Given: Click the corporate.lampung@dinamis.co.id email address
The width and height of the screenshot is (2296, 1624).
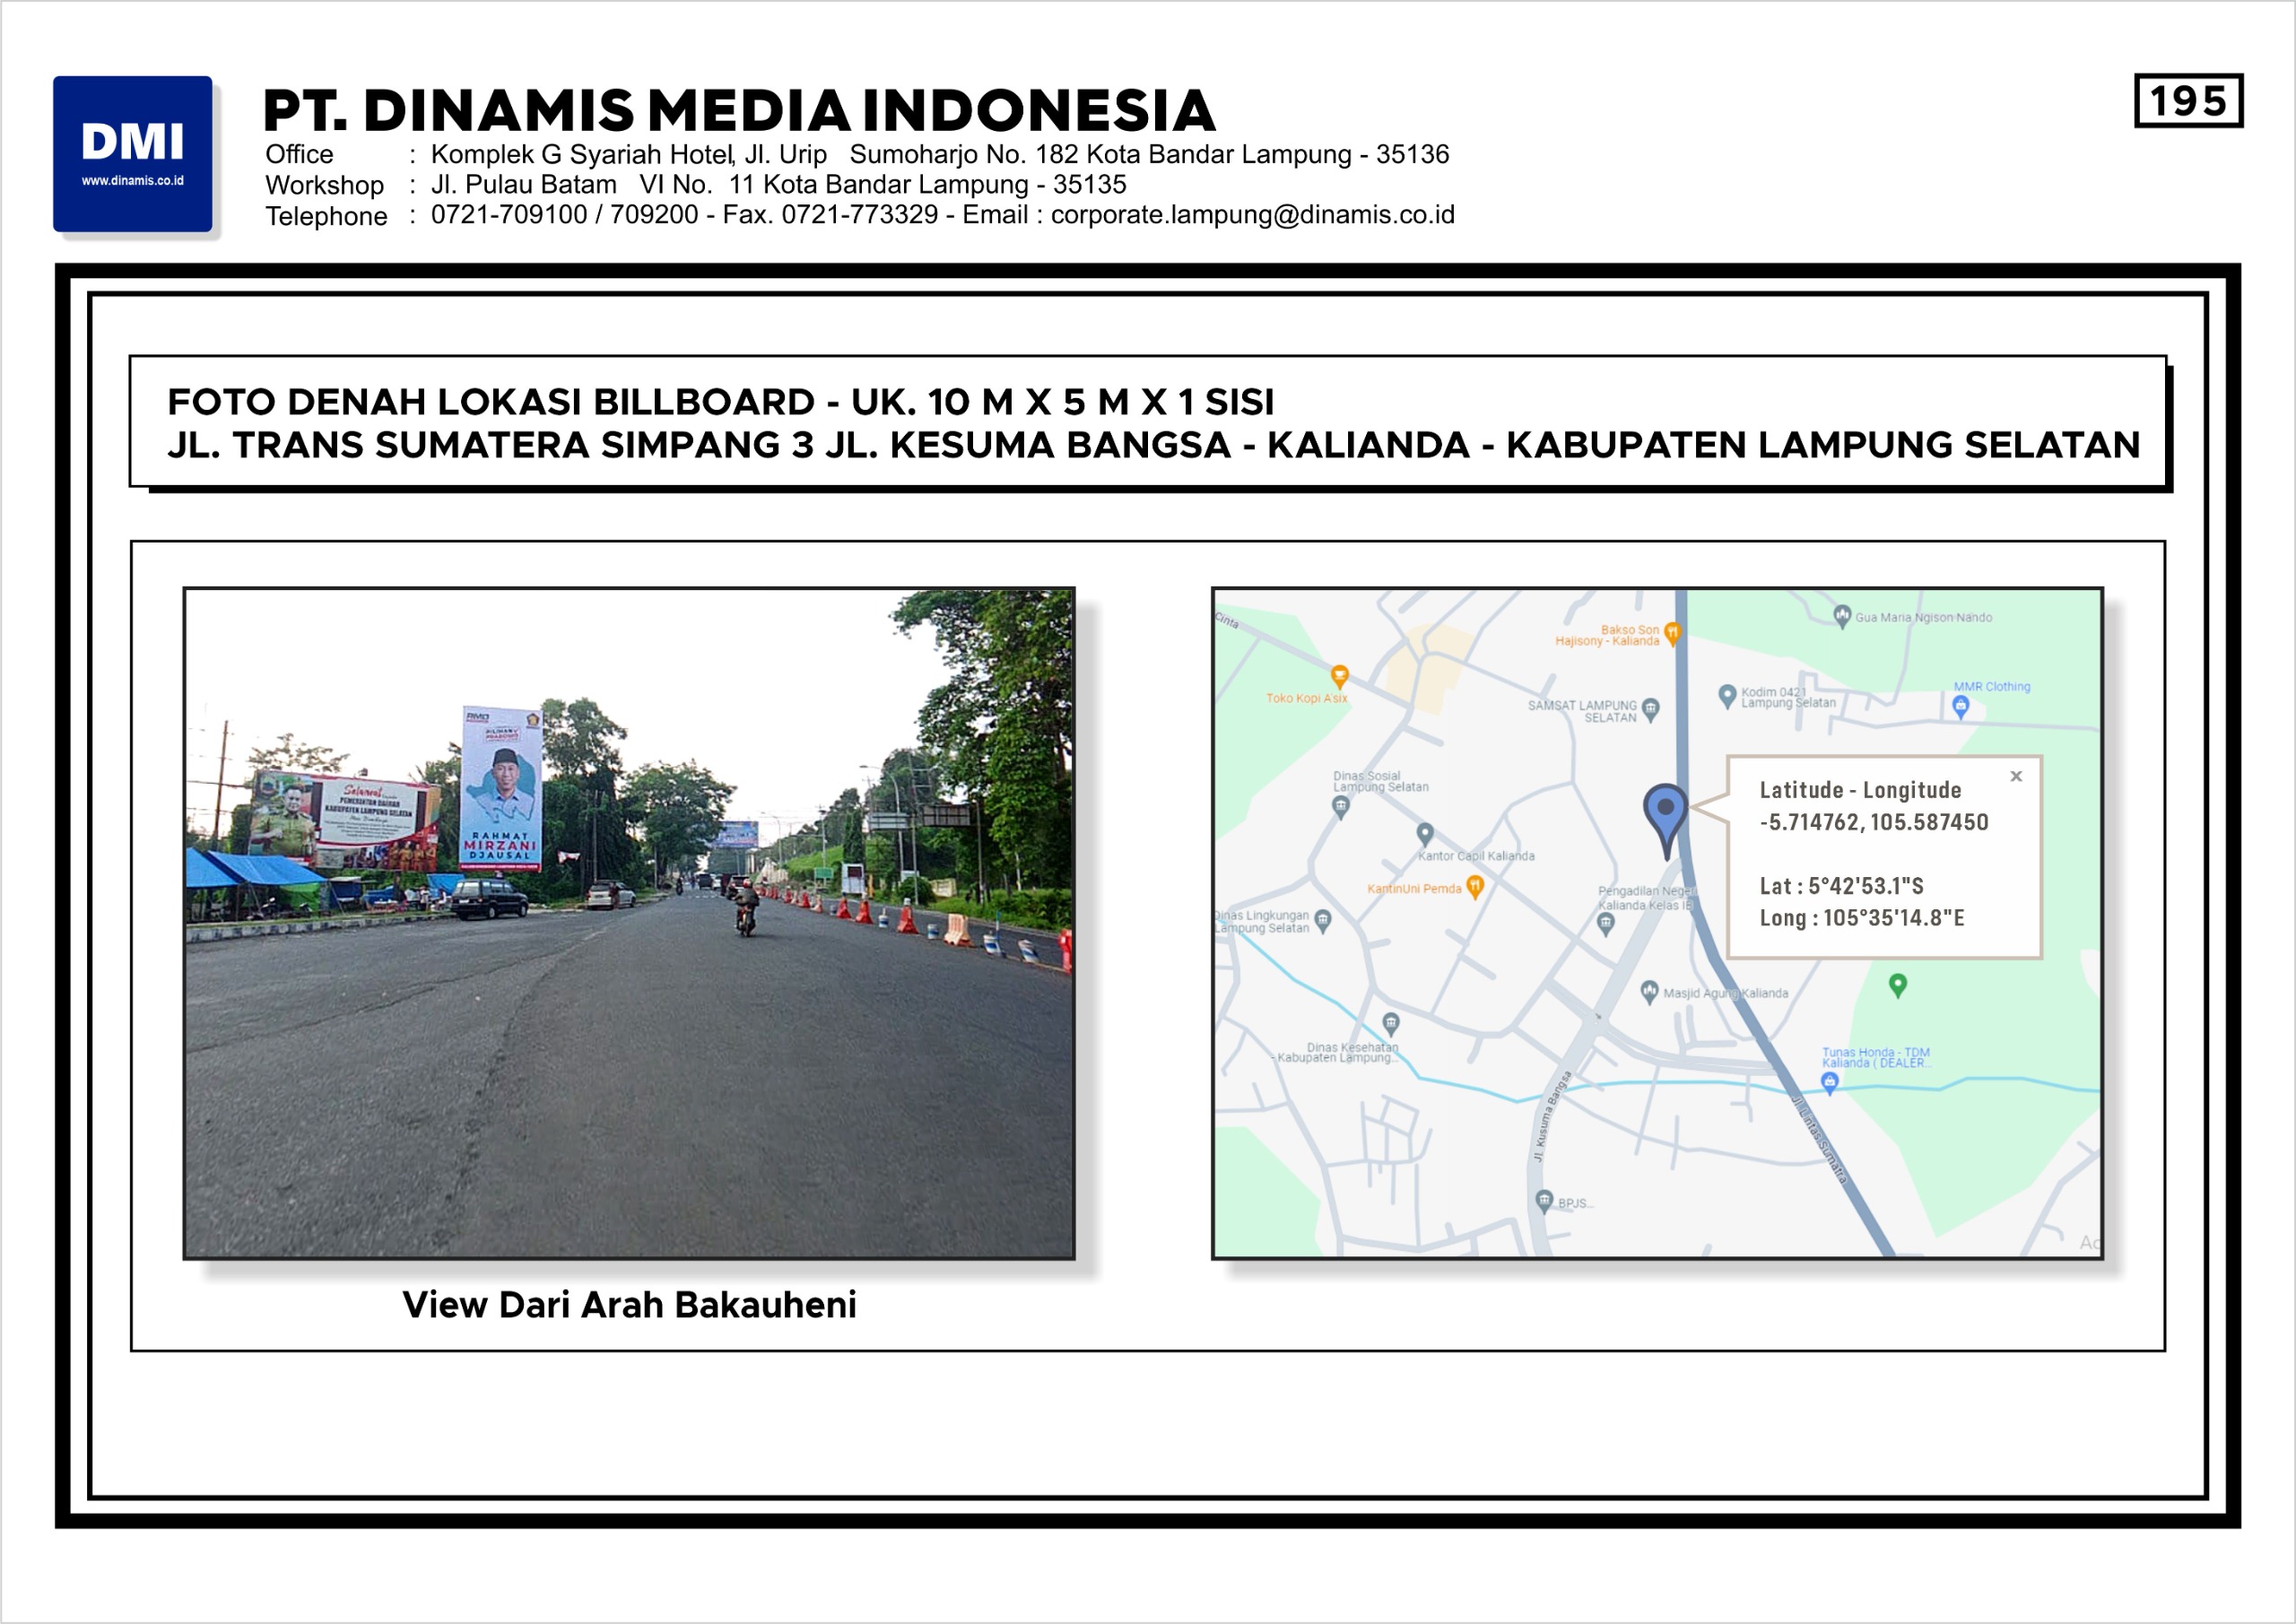Looking at the screenshot, I should pos(1252,215).
